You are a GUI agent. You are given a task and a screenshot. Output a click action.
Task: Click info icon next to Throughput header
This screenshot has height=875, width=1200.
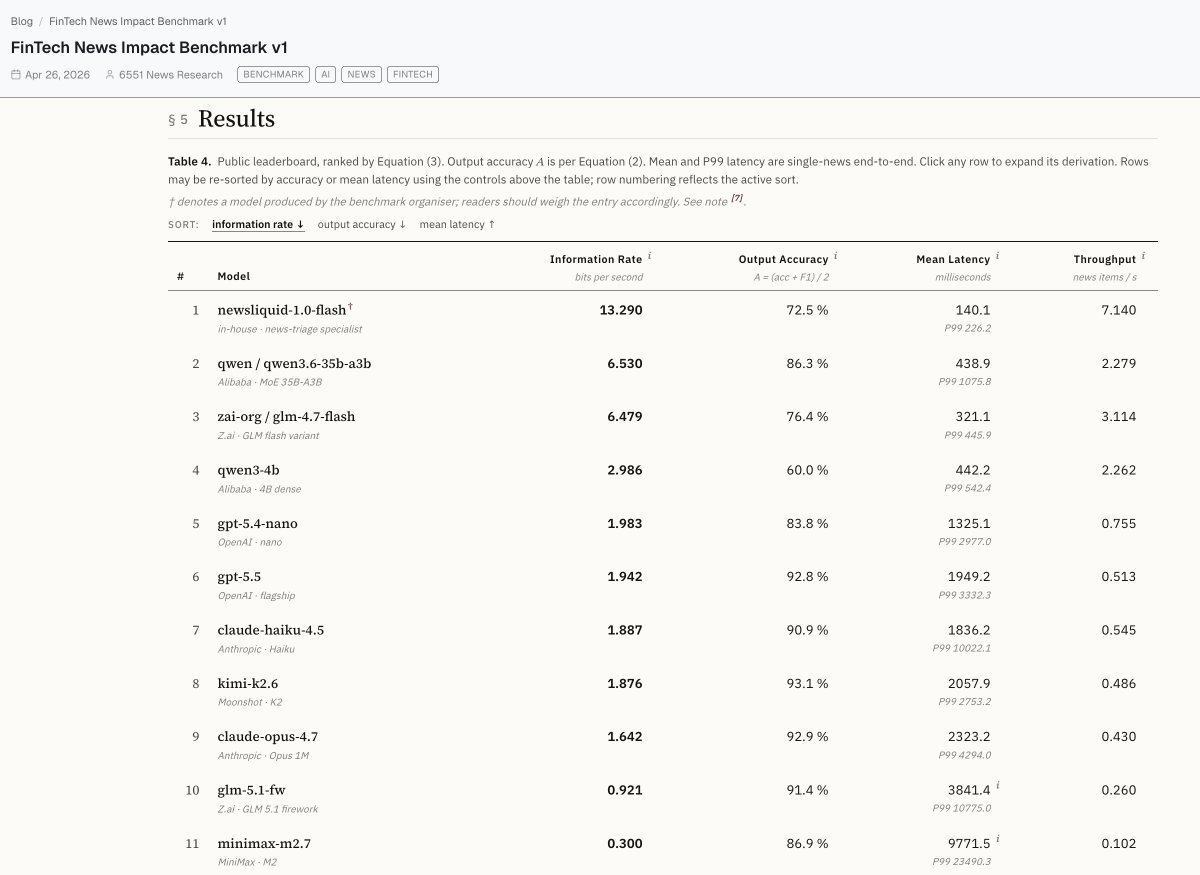point(1144,257)
